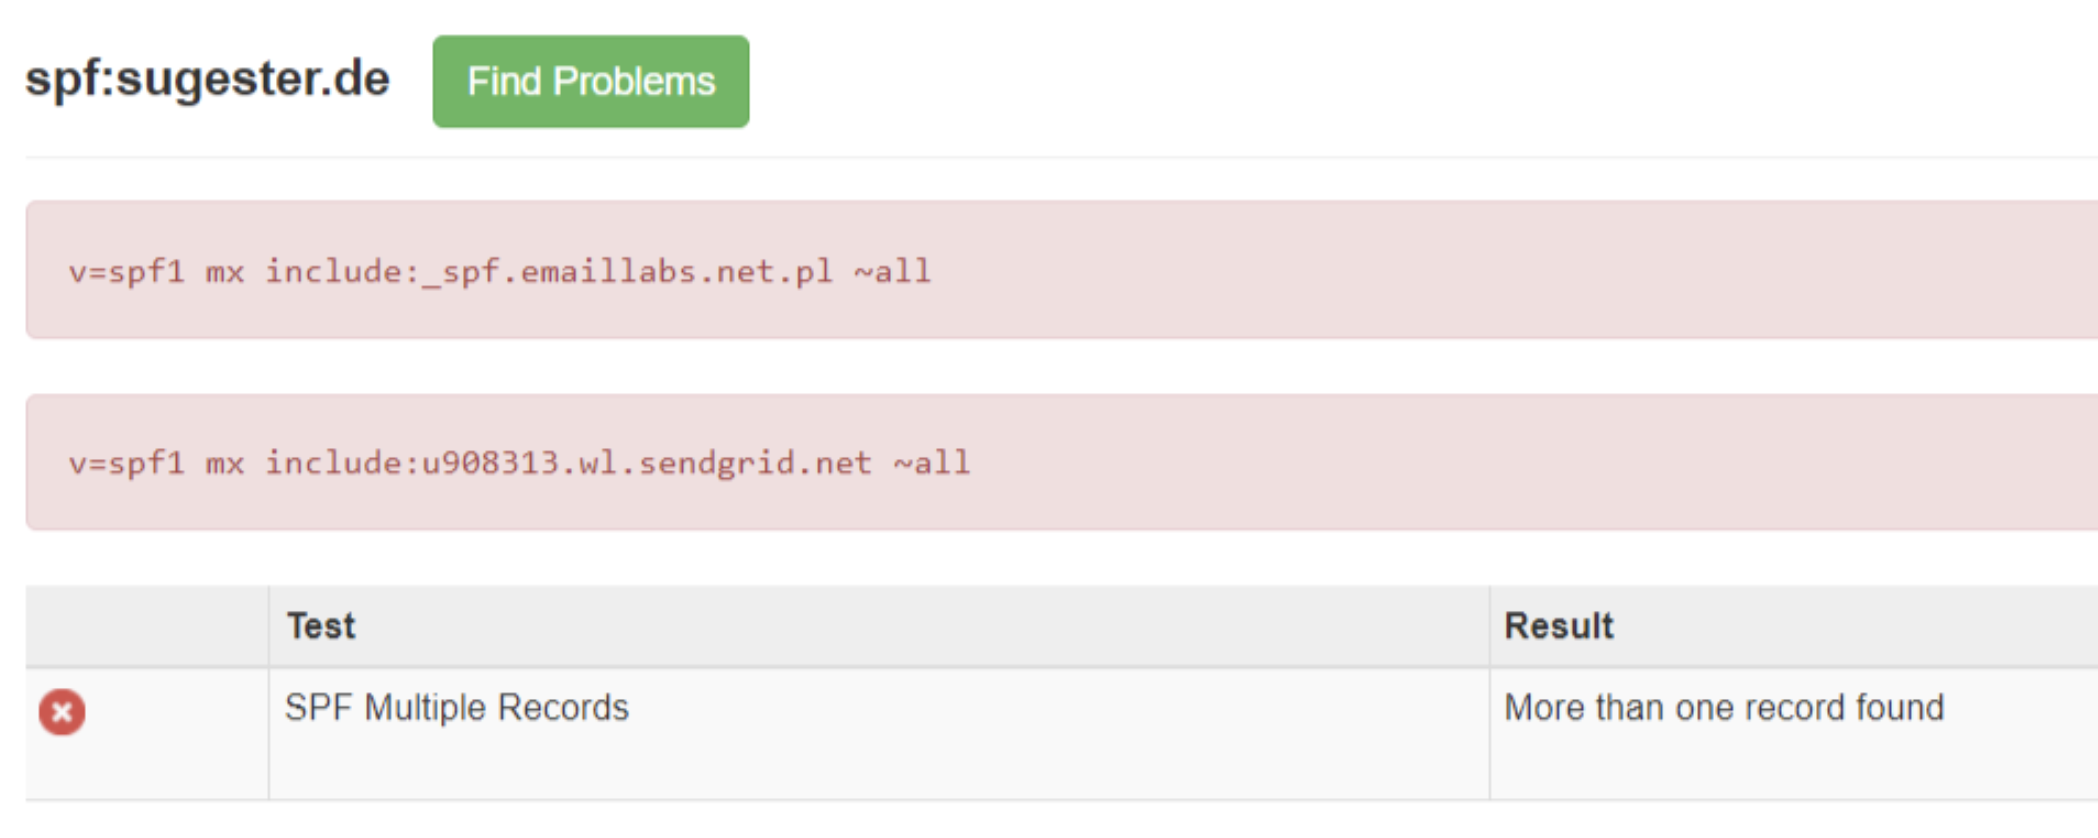Image resolution: width=2098 pixels, height=838 pixels.
Task: Click include:_spf.emaillabs.net.pl in the first record
Action: pos(548,272)
